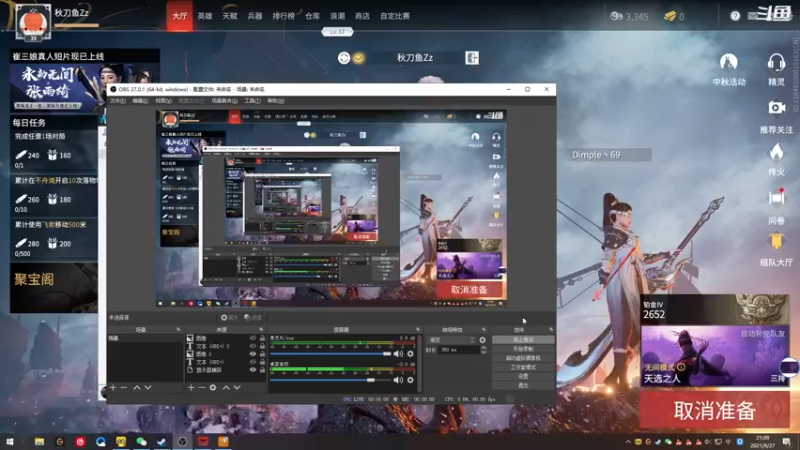
Task: Toggle lock on the 显示器捕获 source
Action: click(x=262, y=370)
